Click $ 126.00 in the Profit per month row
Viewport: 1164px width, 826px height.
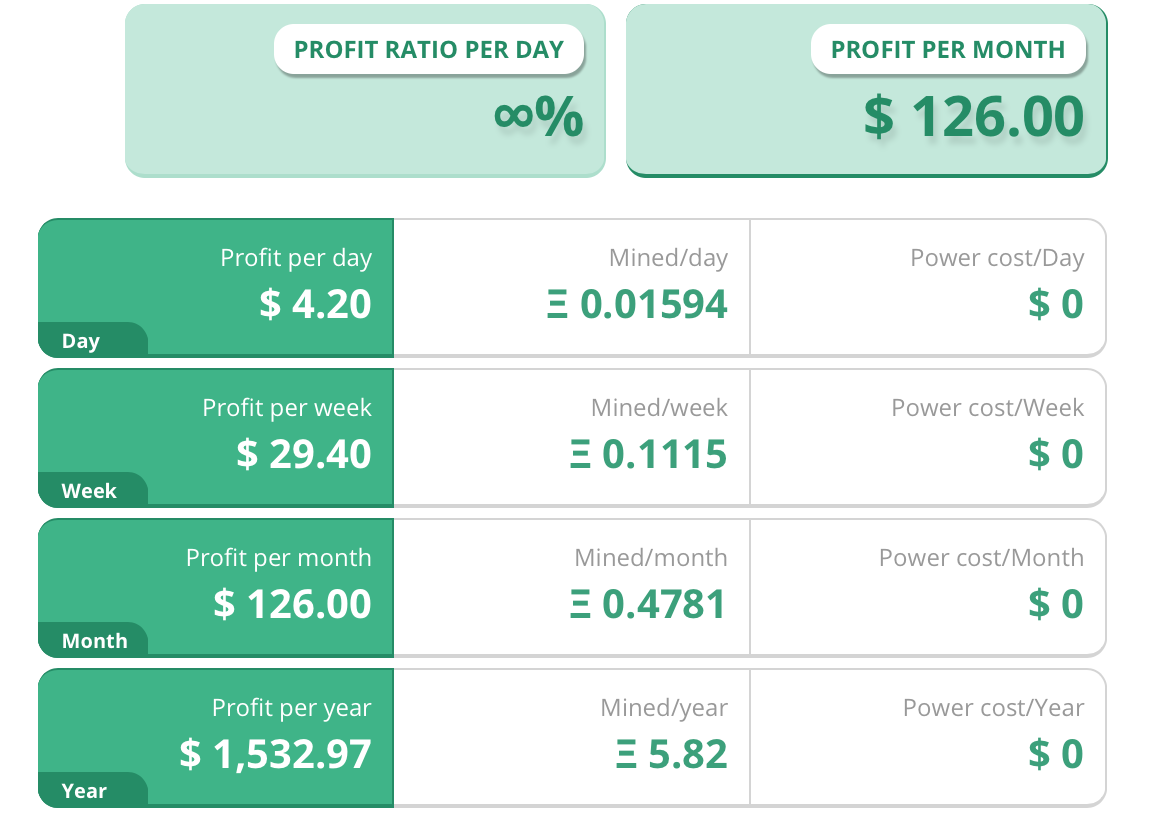pyautogui.click(x=293, y=604)
